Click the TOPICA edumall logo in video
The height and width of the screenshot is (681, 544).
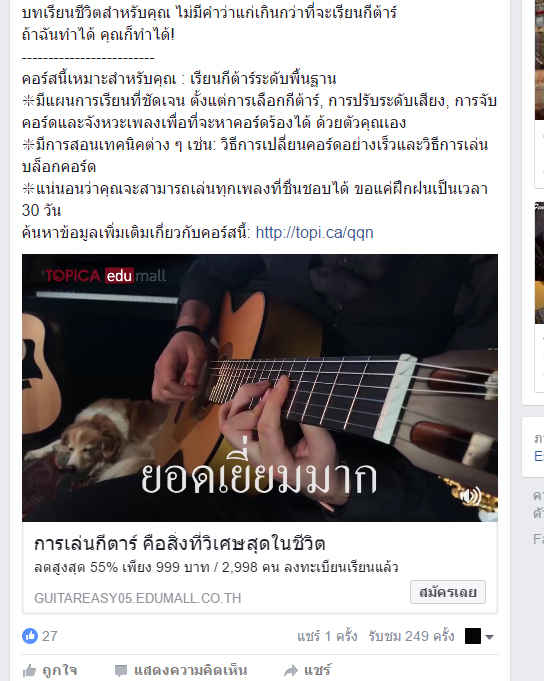(x=106, y=276)
